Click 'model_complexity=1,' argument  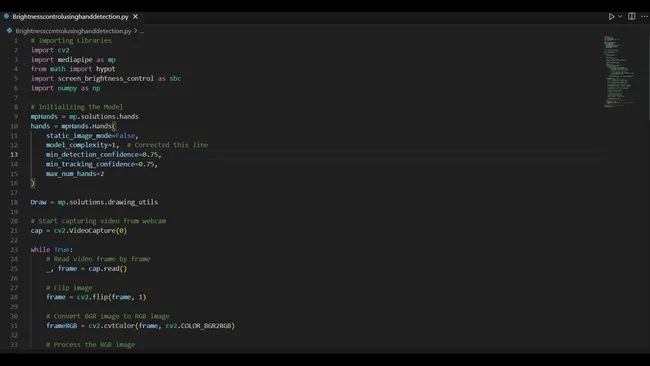pos(82,145)
